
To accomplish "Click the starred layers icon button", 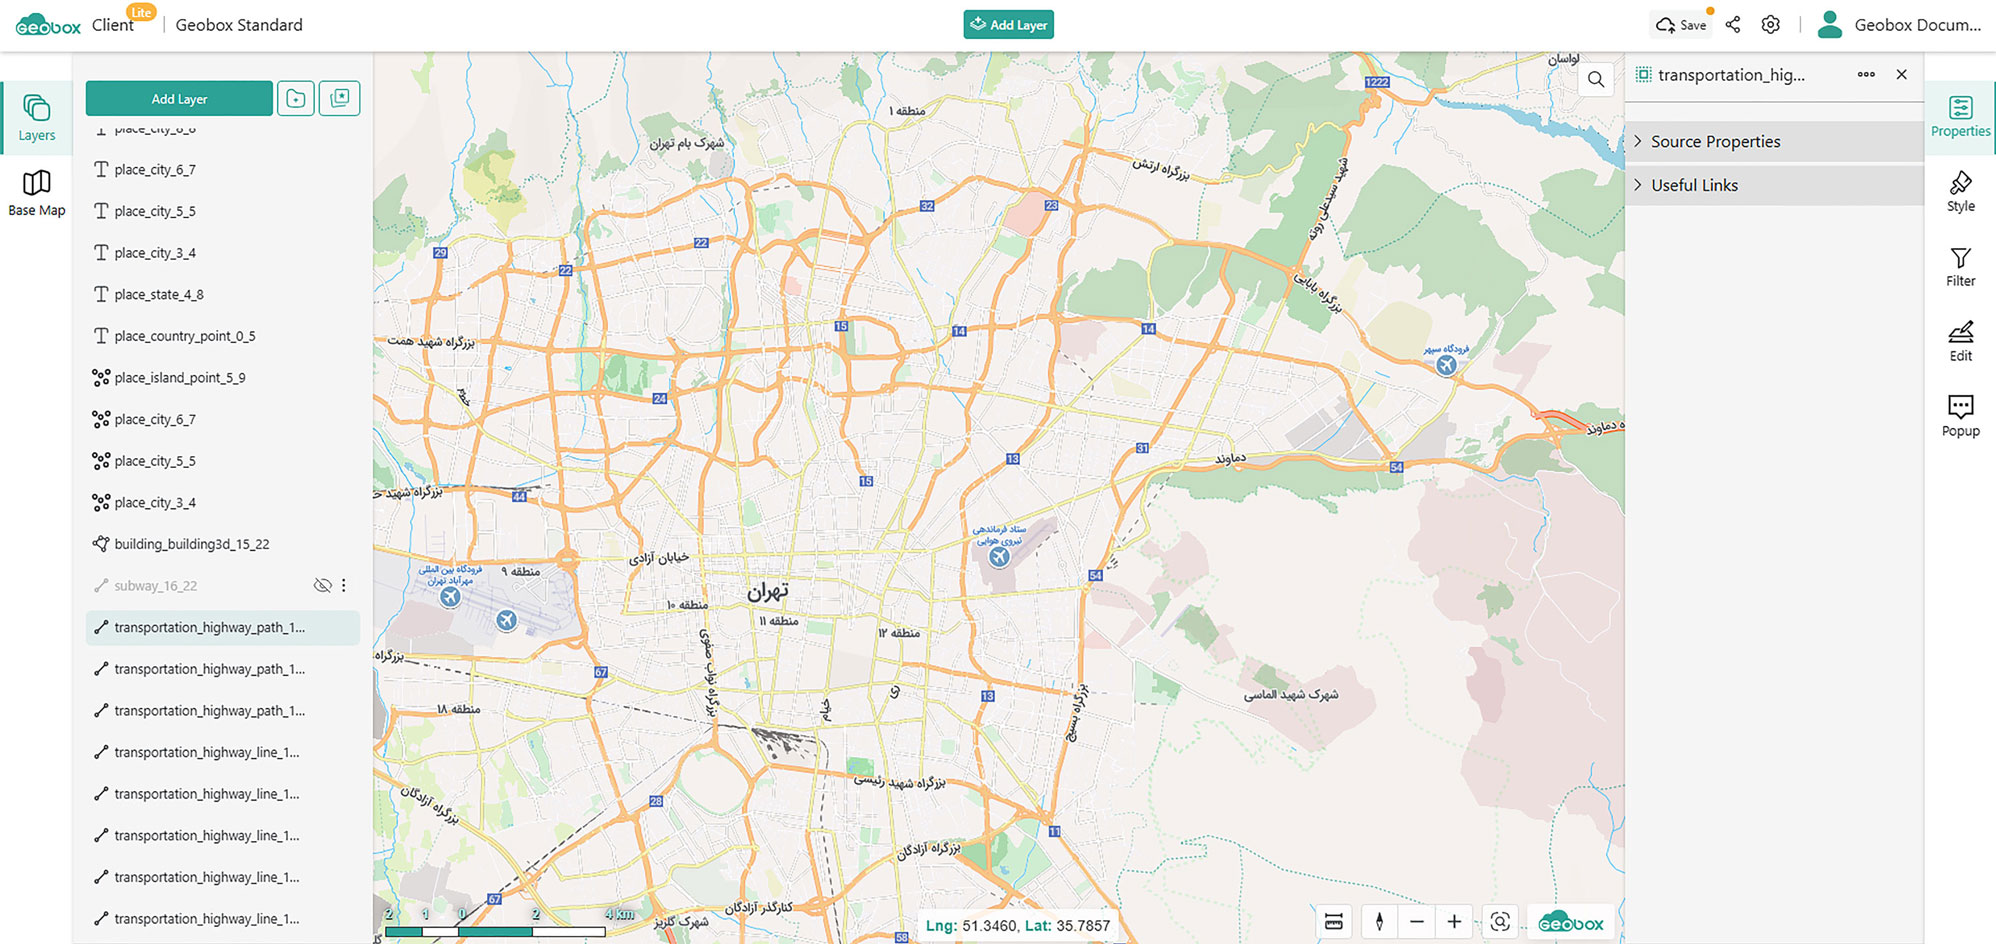I will (x=340, y=99).
